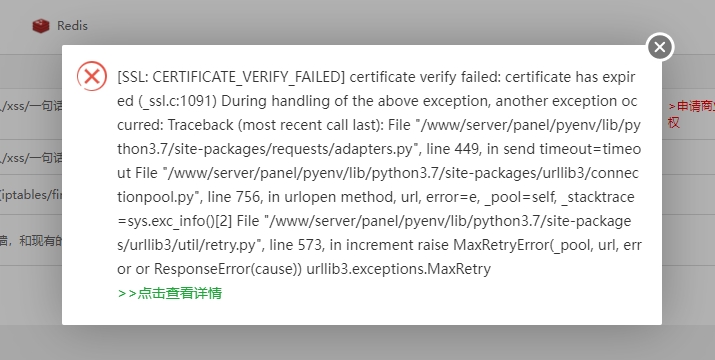Click the urllib3/util/retry.py traceback line
This screenshot has width=715, height=360.
coord(379,245)
